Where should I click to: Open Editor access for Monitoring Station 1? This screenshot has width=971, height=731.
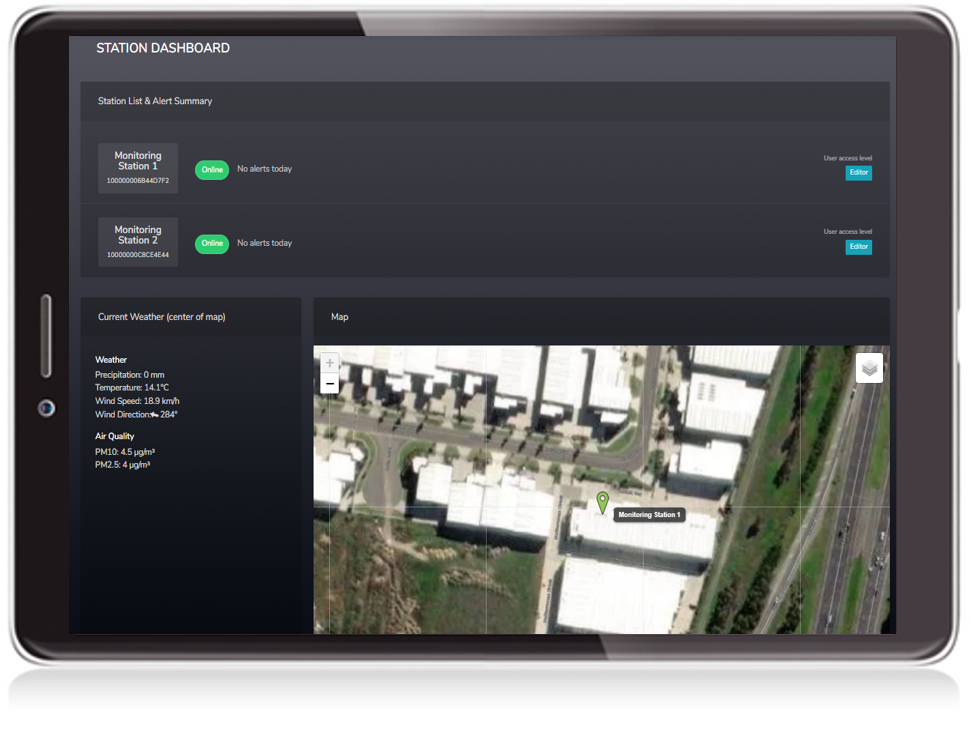pyautogui.click(x=858, y=172)
